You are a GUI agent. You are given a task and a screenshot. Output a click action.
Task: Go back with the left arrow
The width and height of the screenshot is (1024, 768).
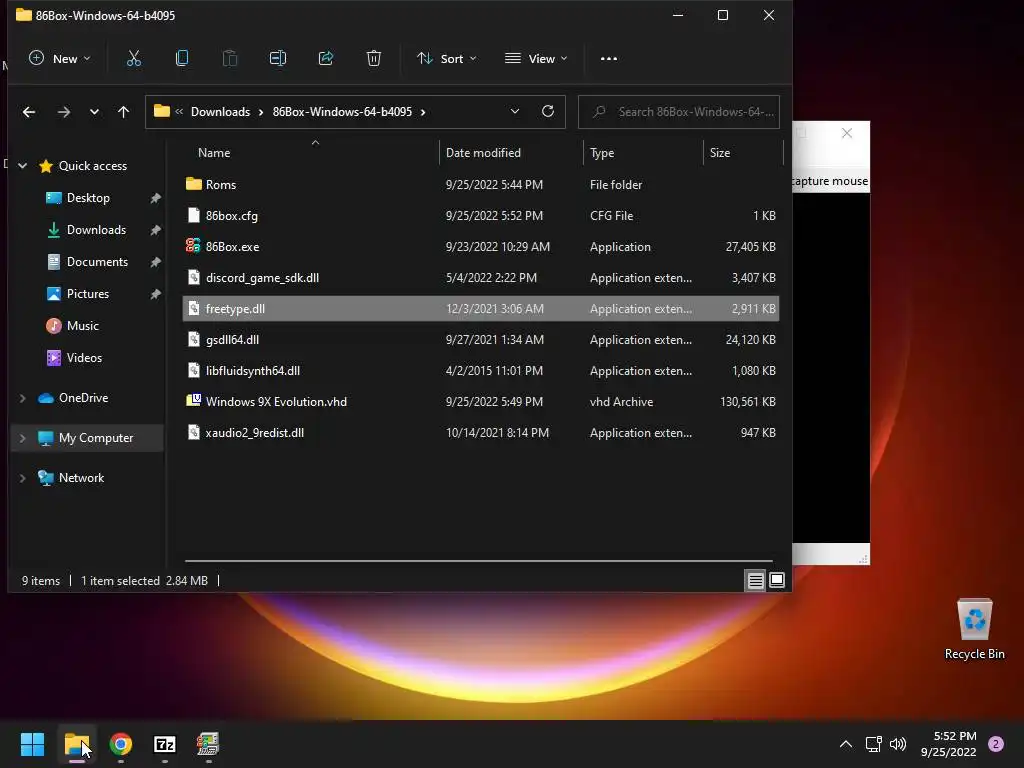29,112
